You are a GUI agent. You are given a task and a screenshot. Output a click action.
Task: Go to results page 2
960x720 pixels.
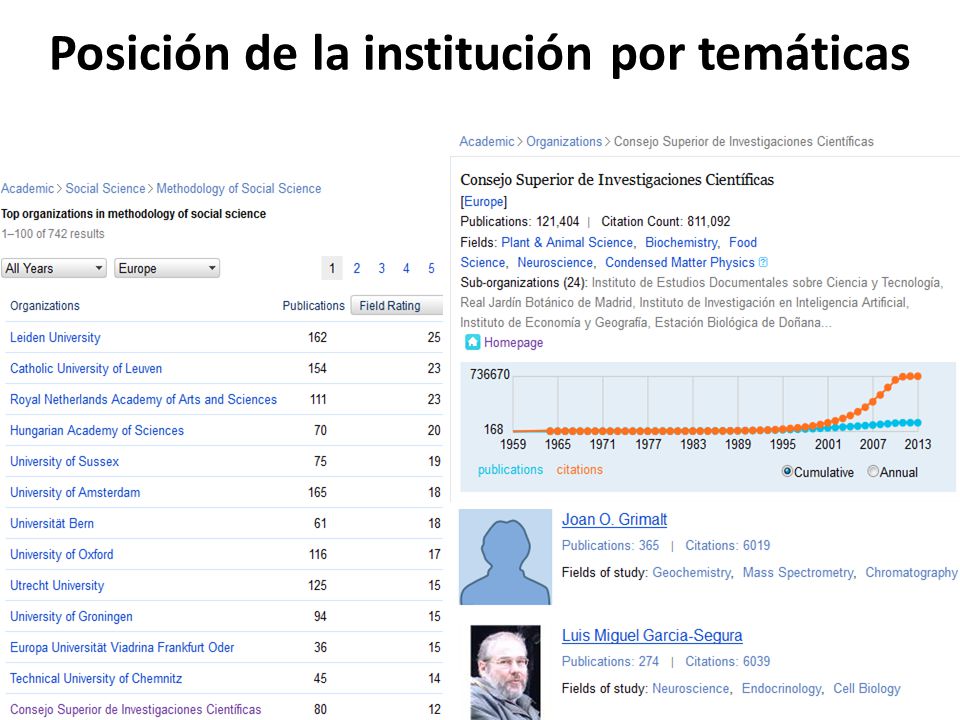click(356, 268)
